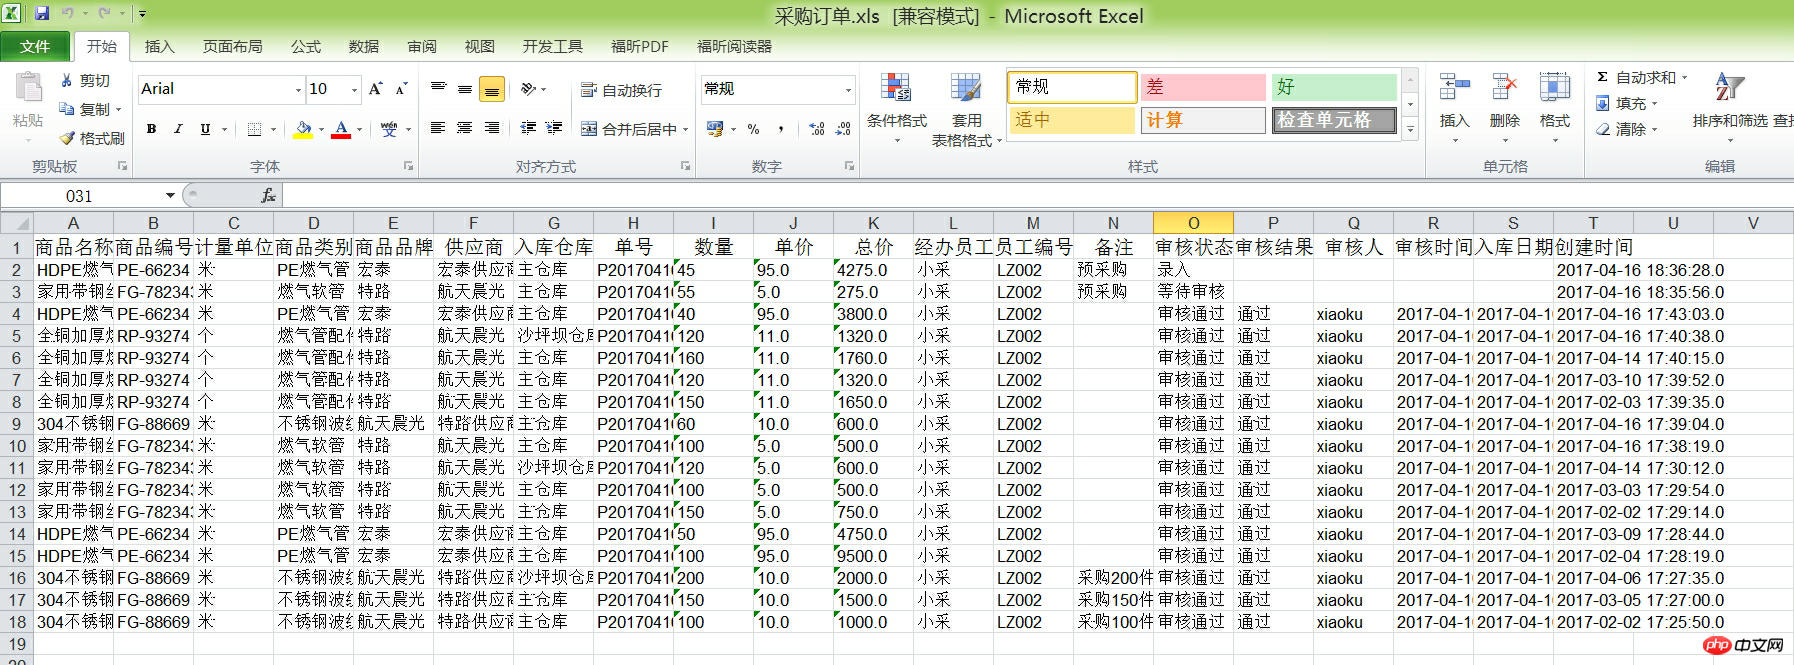The height and width of the screenshot is (665, 1794).
Task: Open Conditional Formatting (条件格式)
Action: coord(896,108)
